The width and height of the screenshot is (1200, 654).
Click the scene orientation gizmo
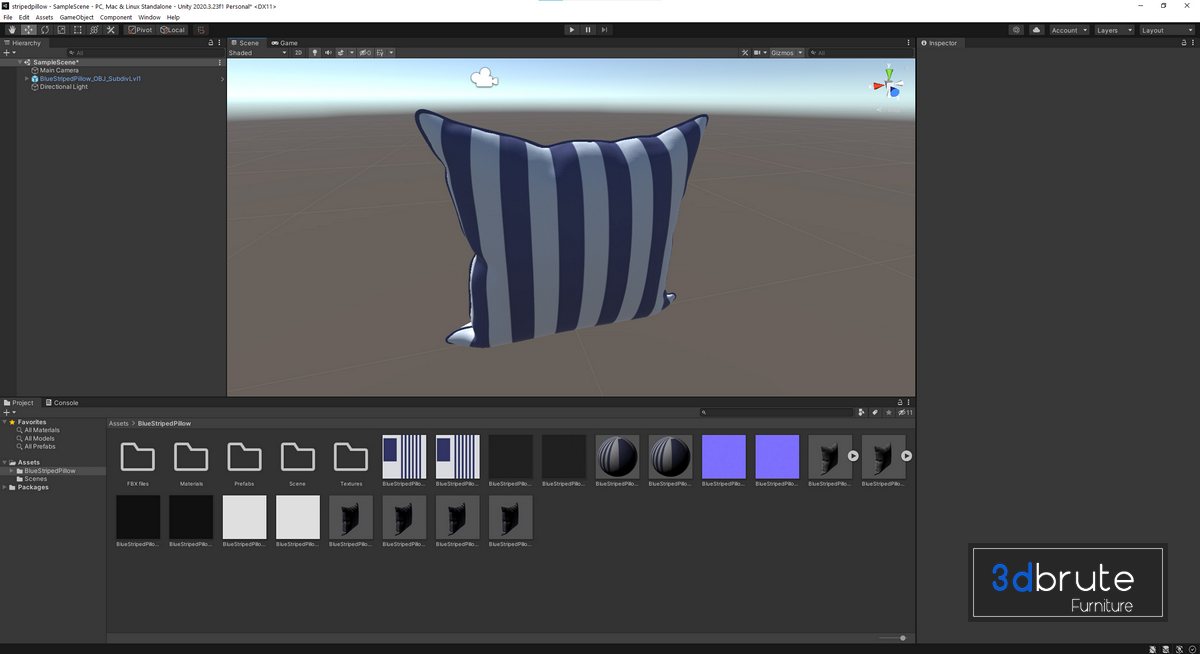click(x=887, y=84)
